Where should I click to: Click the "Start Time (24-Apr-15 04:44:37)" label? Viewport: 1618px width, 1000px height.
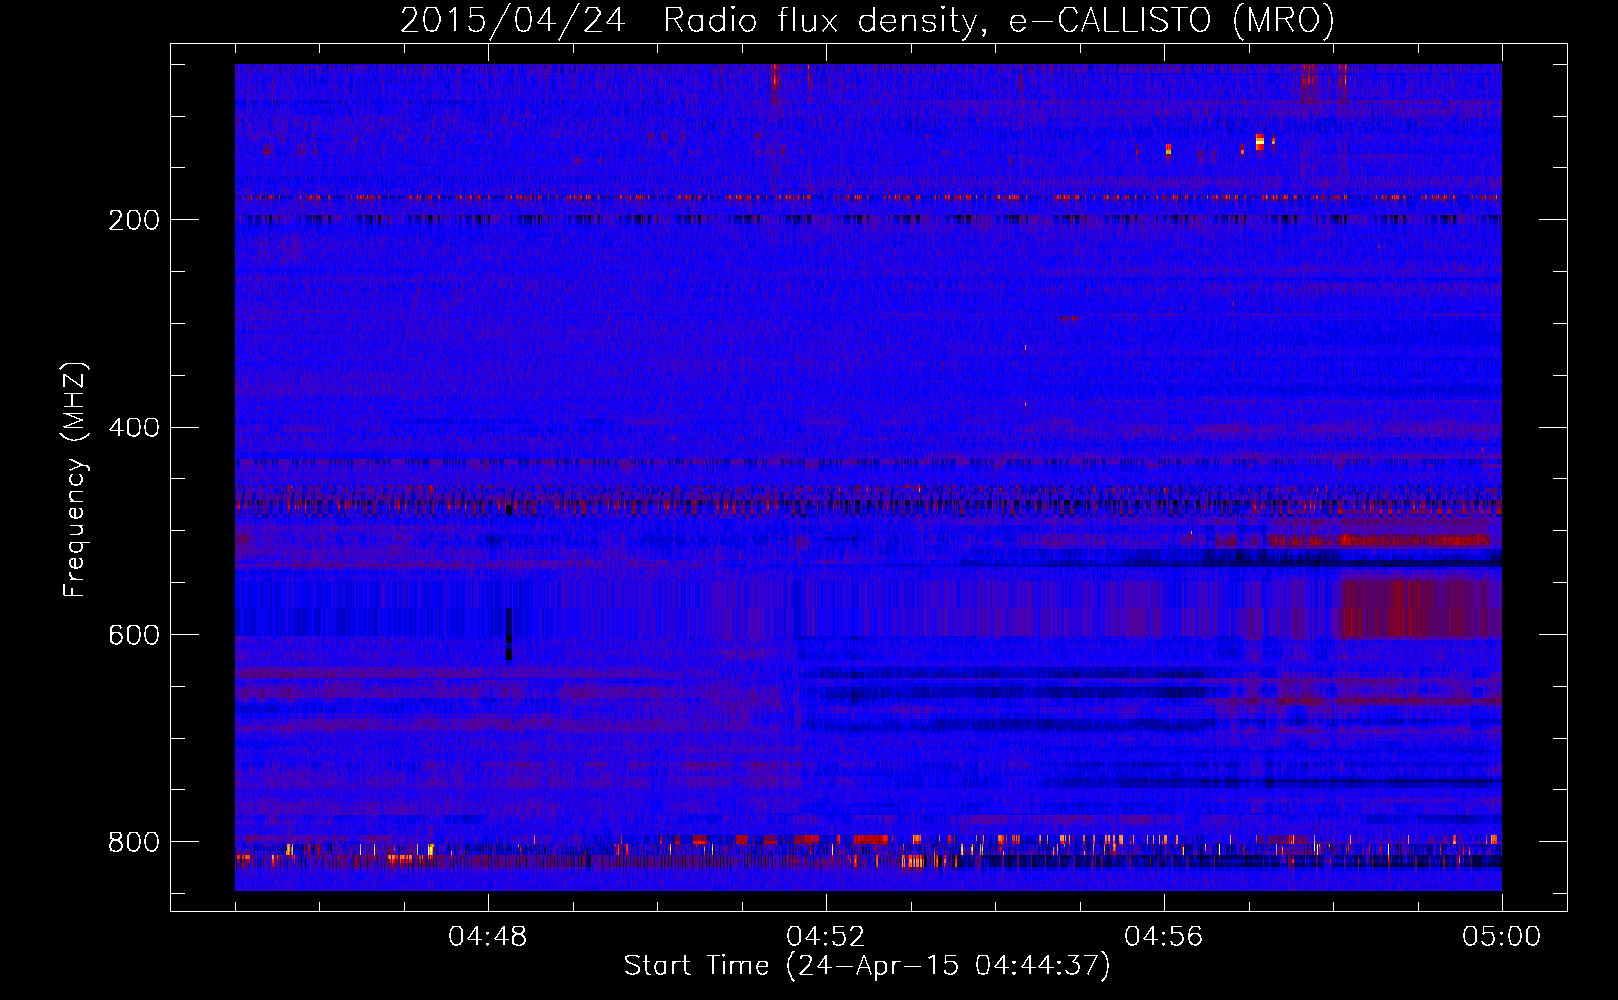[x=867, y=966]
